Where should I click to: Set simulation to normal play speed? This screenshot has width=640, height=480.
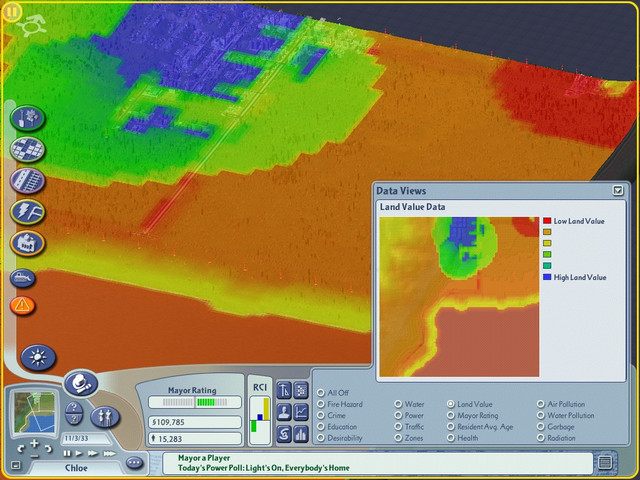click(79, 453)
